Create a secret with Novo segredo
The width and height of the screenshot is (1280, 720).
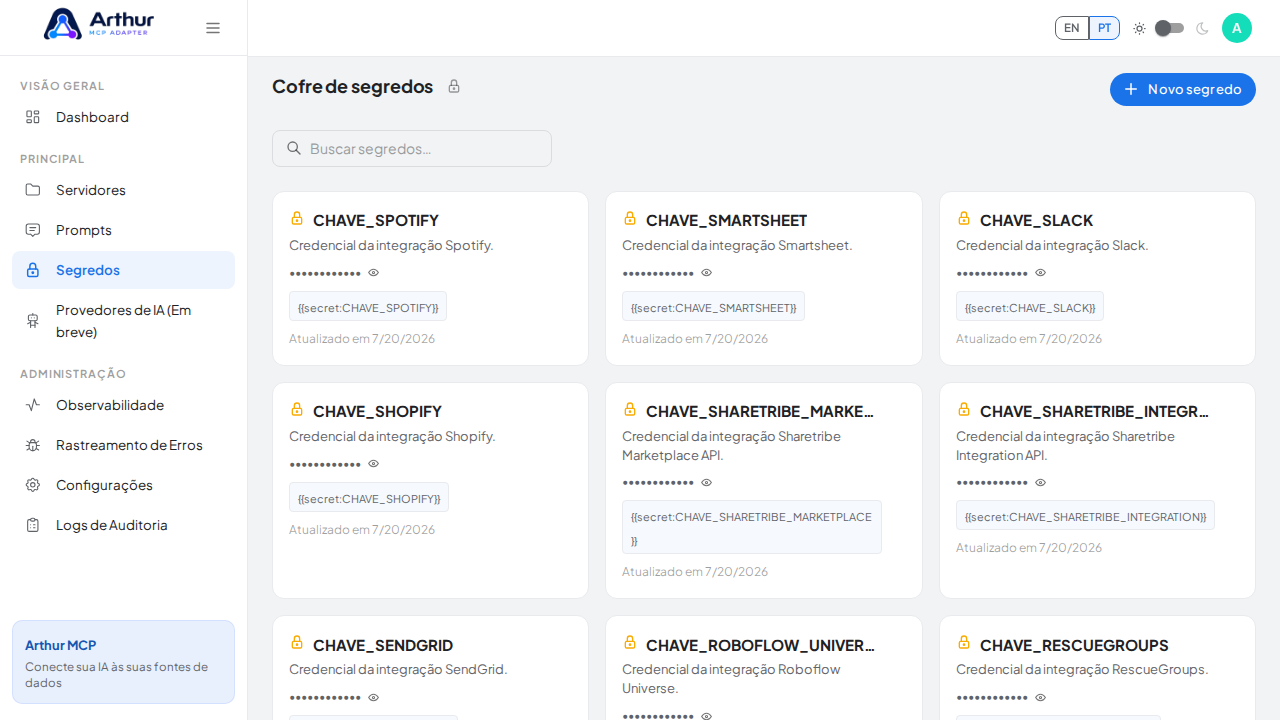(x=1183, y=89)
